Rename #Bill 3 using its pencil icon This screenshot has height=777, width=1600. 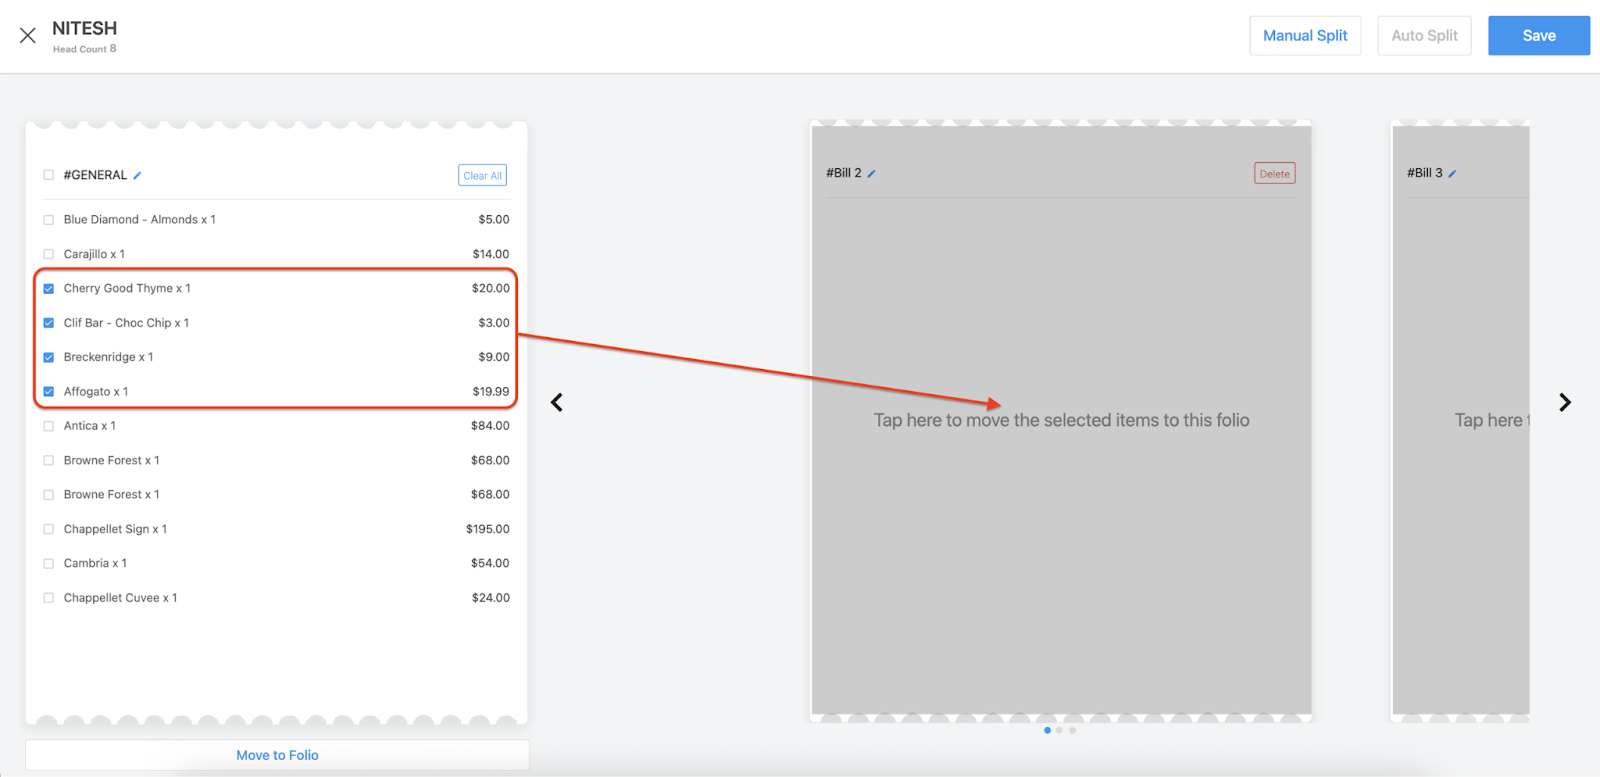[x=1452, y=174]
